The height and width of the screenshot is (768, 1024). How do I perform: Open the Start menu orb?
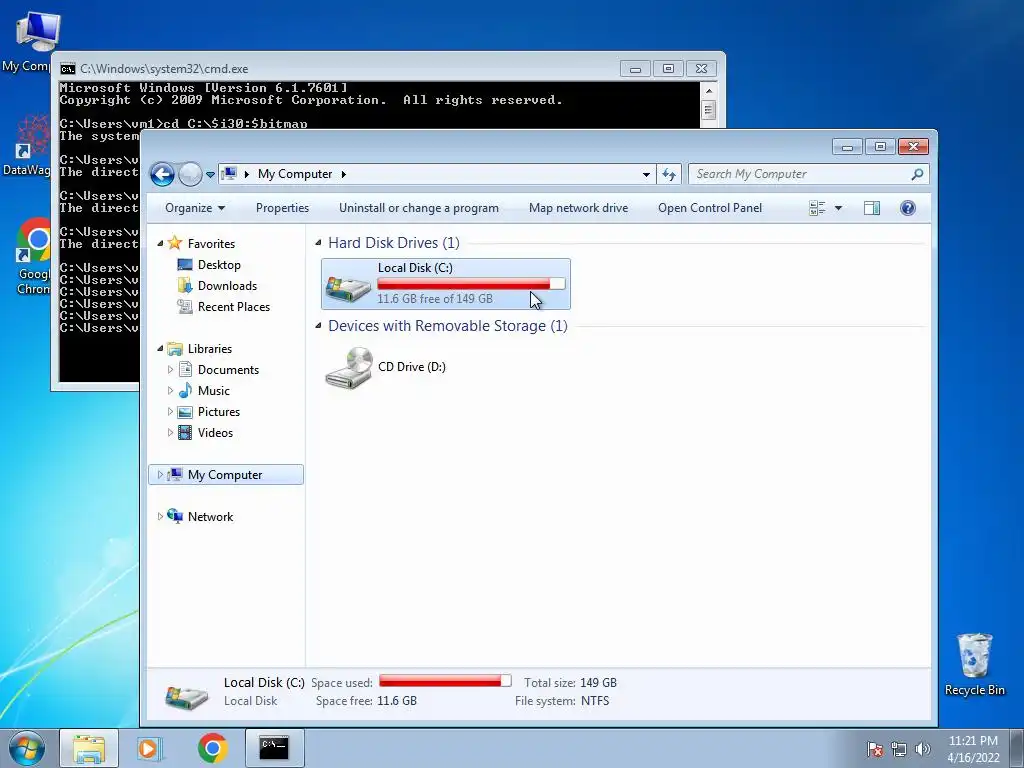click(x=27, y=748)
